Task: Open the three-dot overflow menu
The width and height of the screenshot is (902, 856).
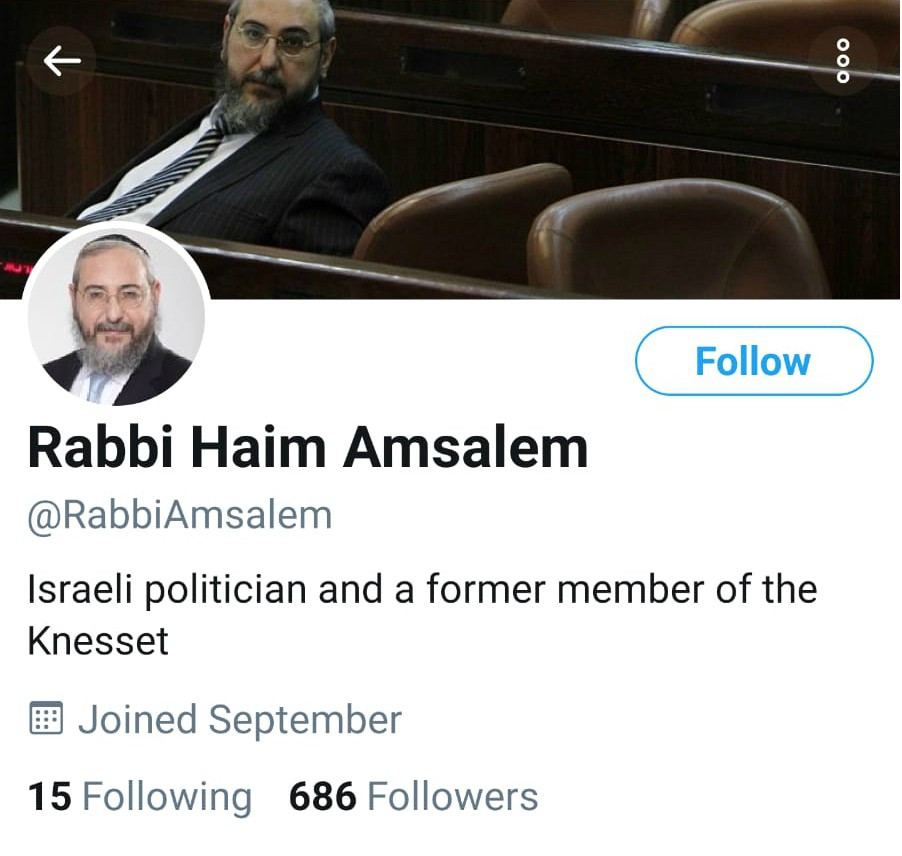Action: pos(842,61)
